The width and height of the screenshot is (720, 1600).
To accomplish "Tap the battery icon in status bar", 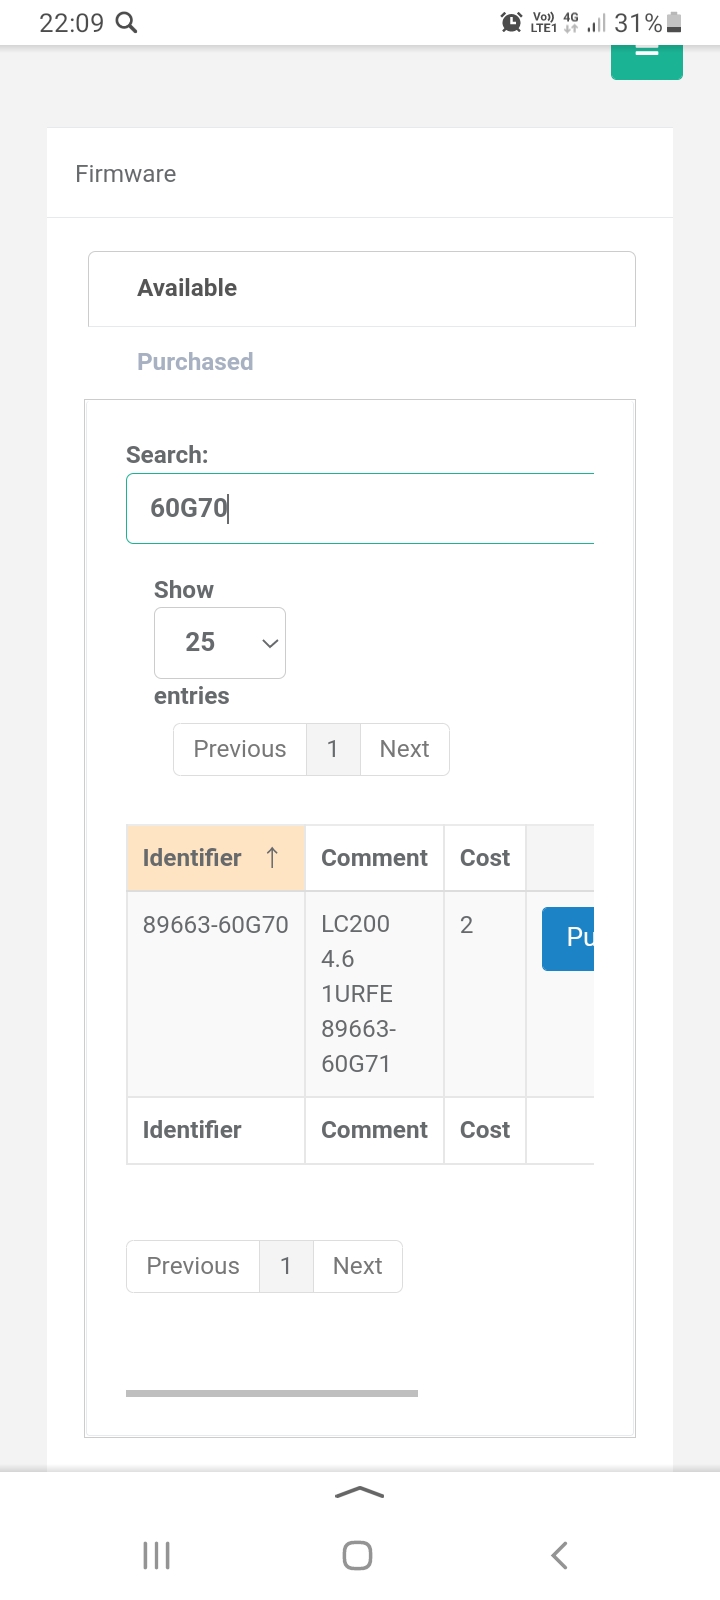I will (x=674, y=22).
